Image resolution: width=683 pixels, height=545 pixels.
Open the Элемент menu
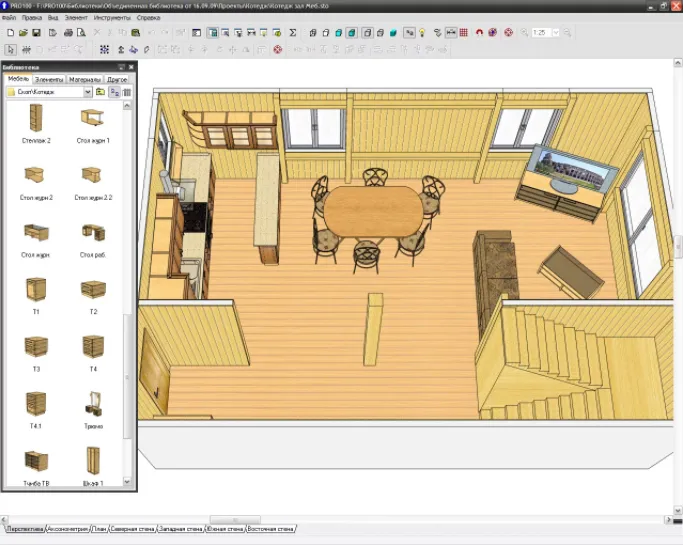(x=76, y=18)
